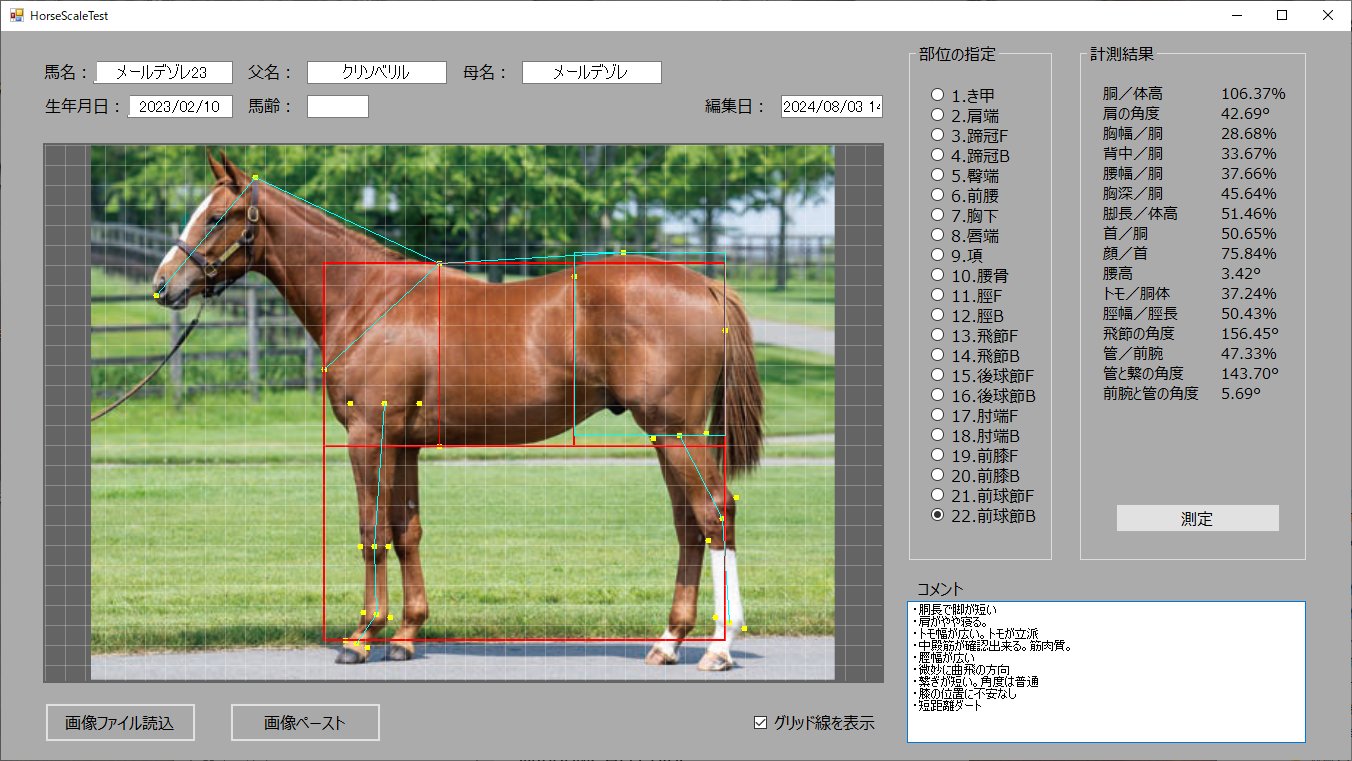Screen dimensions: 1352x761
Task: Click the 画像ペースト button
Action: [x=305, y=723]
